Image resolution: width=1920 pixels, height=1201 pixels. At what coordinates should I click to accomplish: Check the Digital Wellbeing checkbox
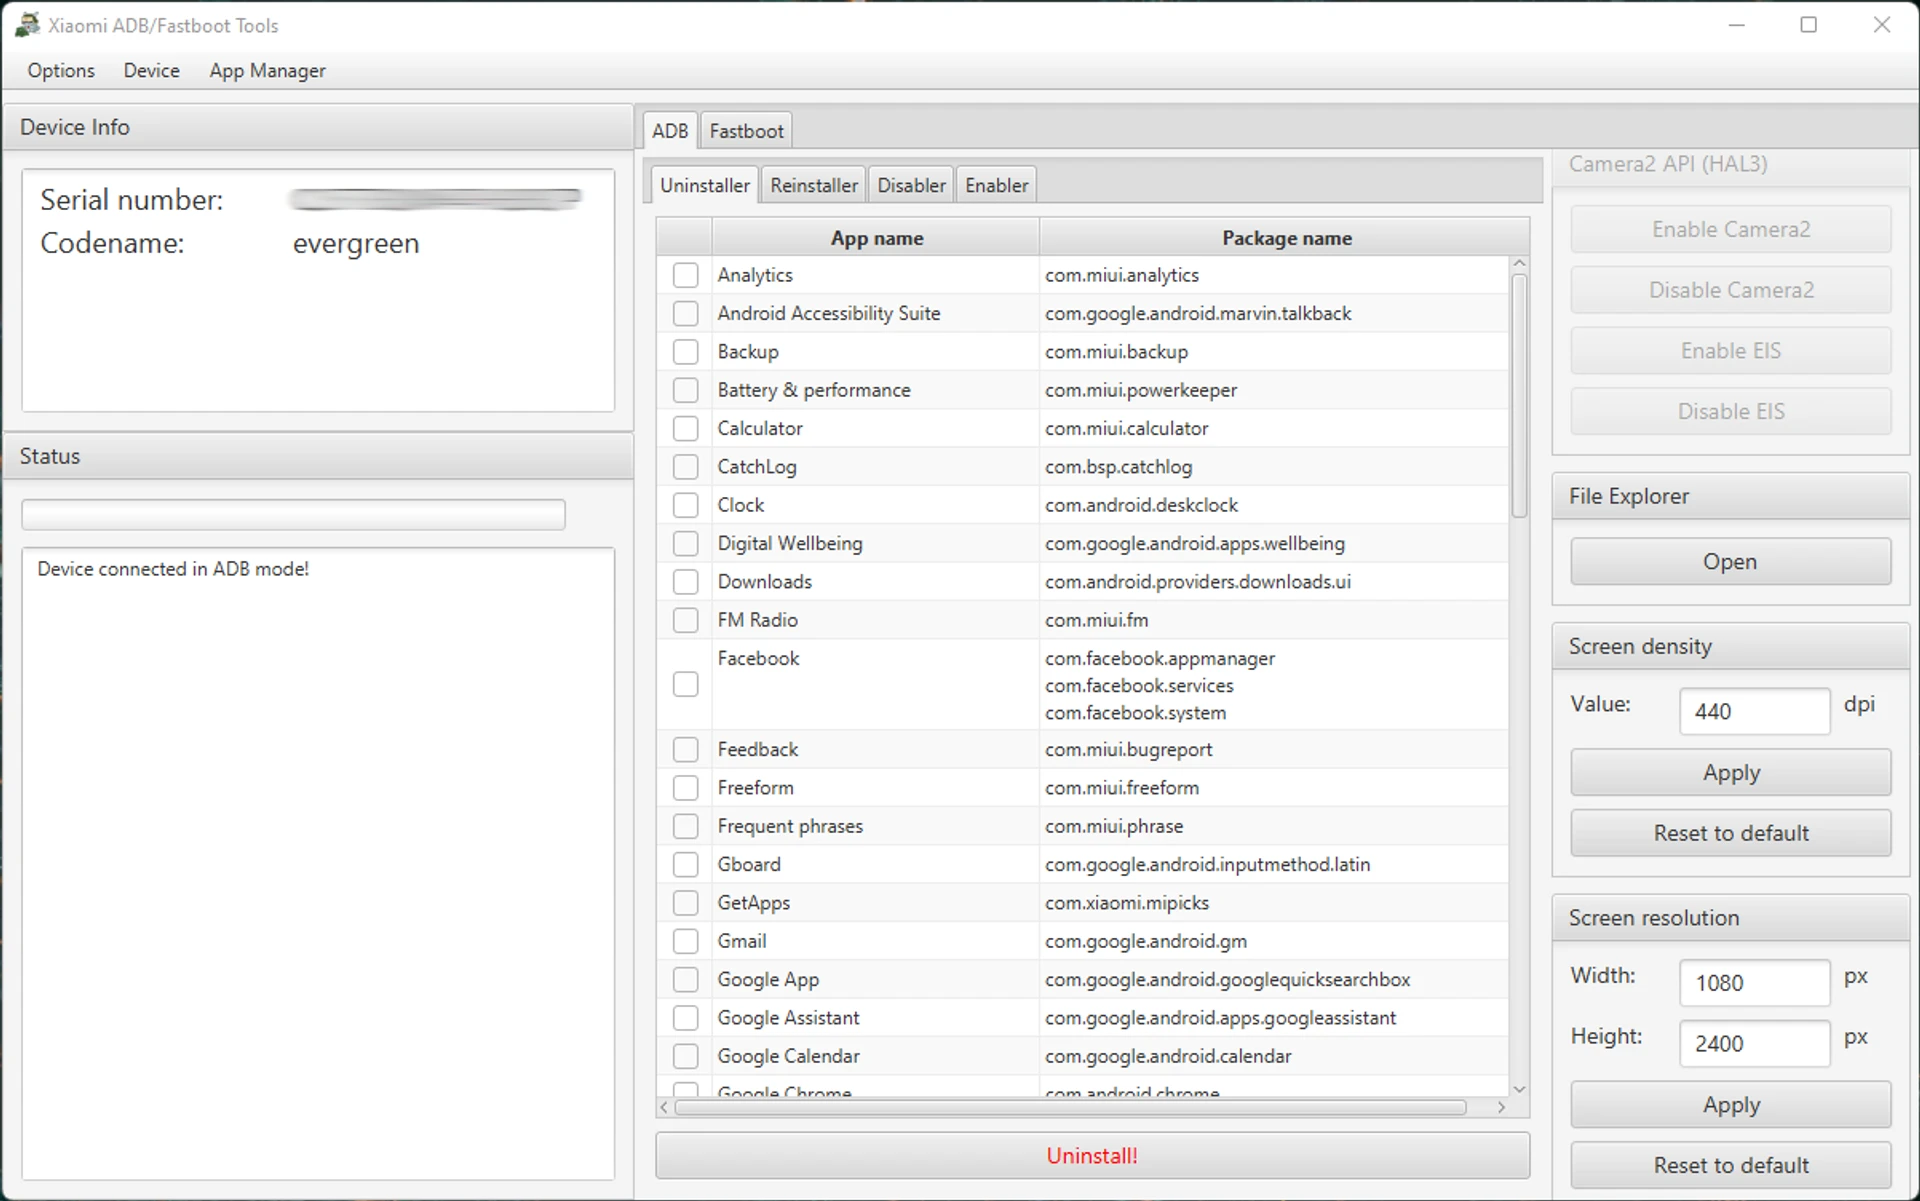click(x=685, y=543)
